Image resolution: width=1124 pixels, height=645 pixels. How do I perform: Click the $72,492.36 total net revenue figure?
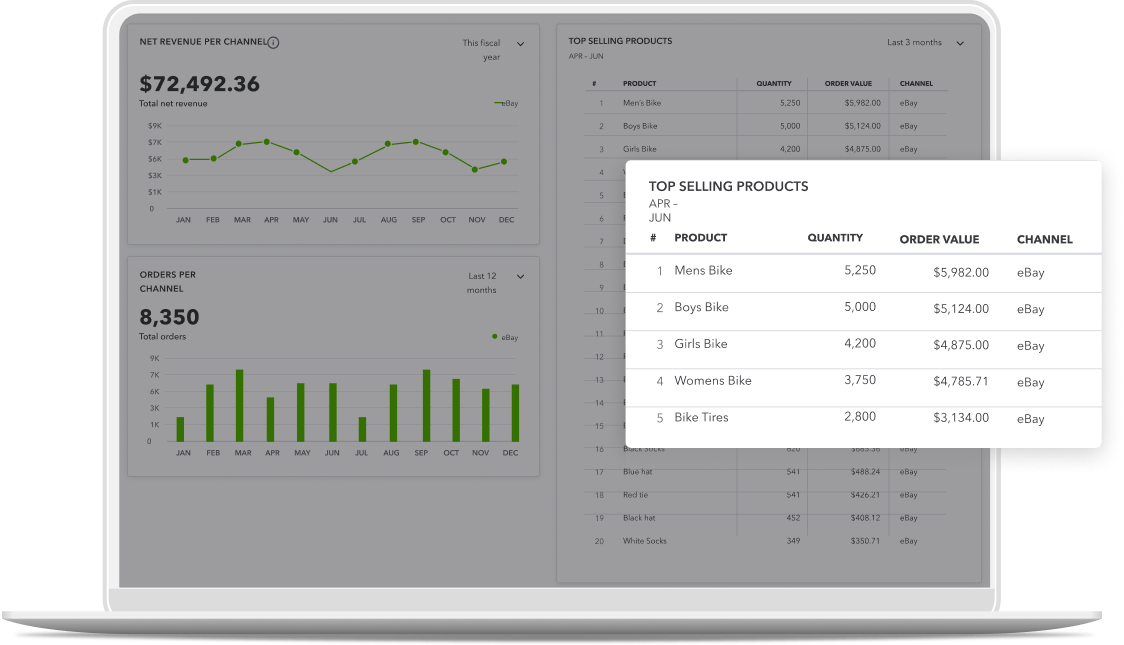(x=199, y=84)
